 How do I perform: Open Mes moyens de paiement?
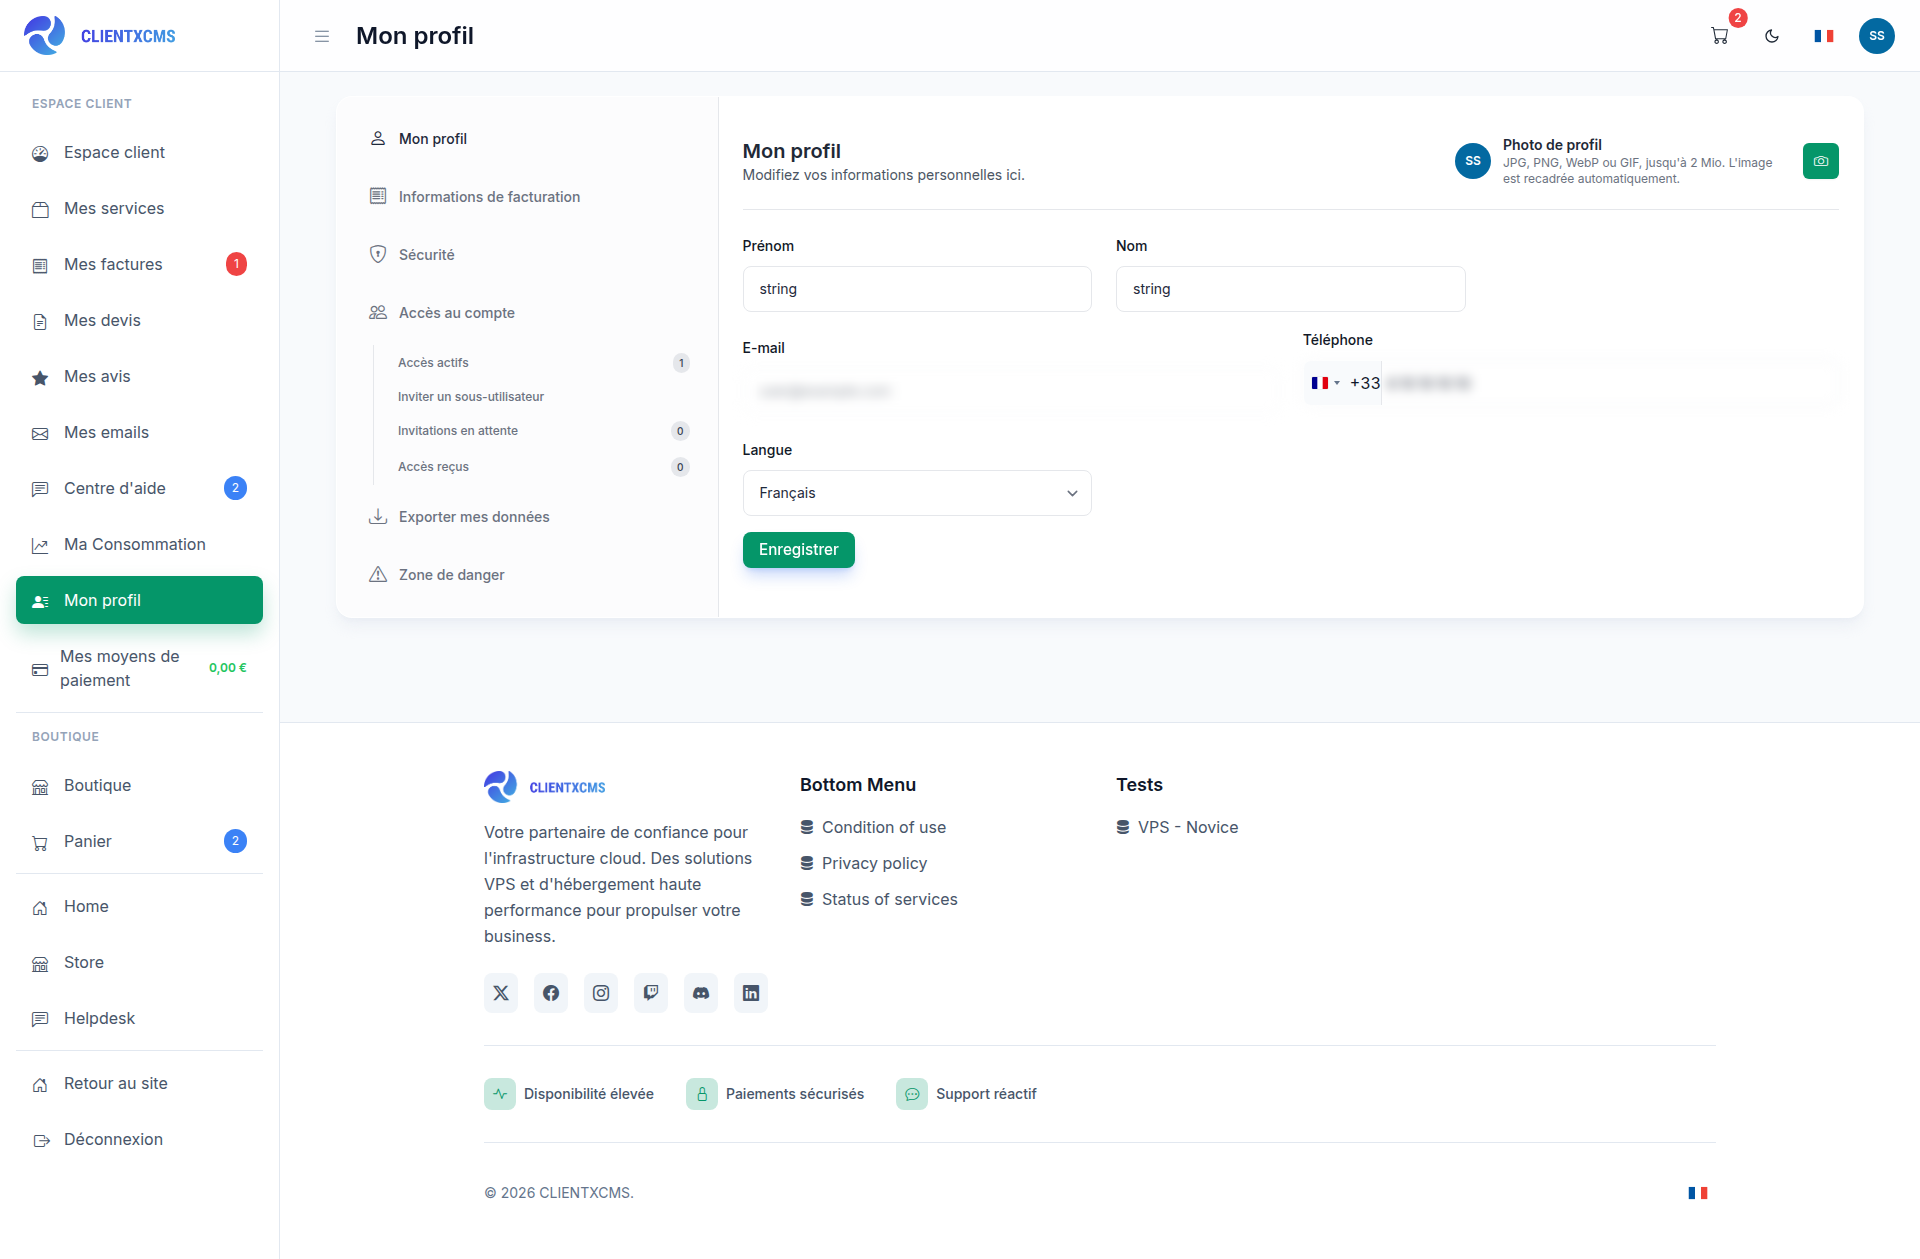139,669
